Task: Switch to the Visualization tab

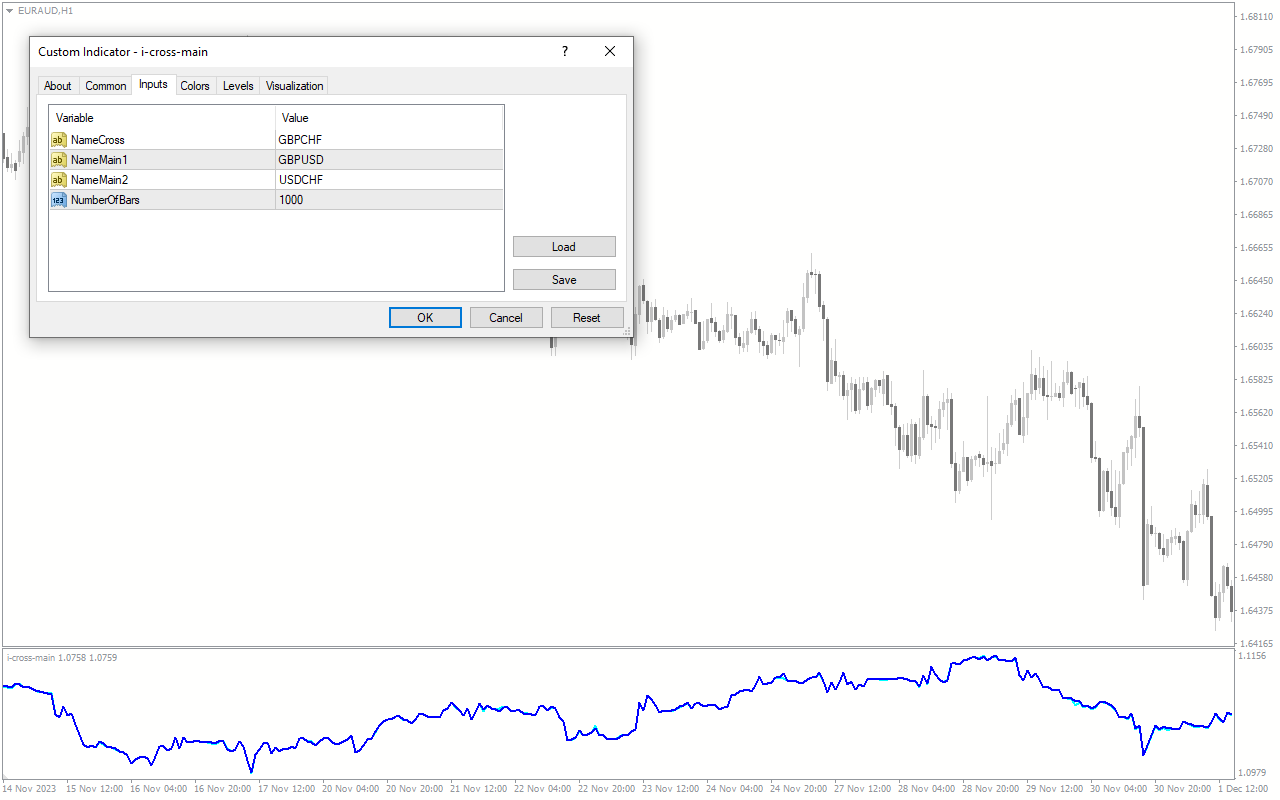Action: [x=295, y=86]
